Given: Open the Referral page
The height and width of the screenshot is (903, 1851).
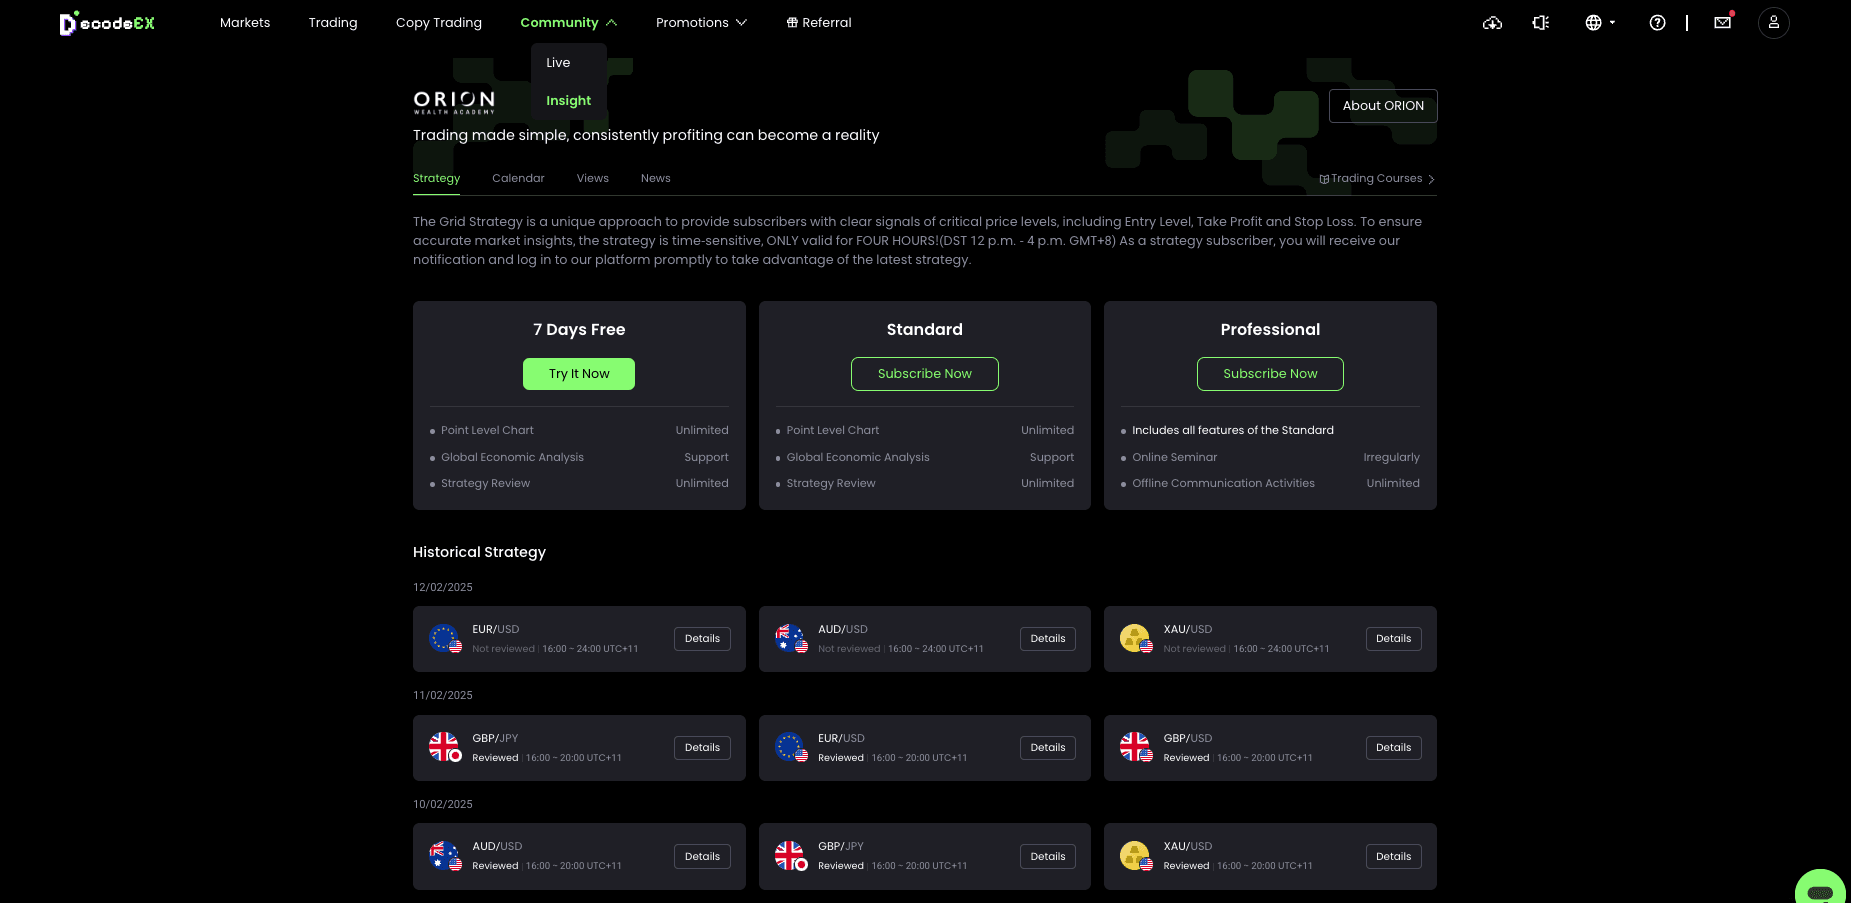Looking at the screenshot, I should 819,23.
